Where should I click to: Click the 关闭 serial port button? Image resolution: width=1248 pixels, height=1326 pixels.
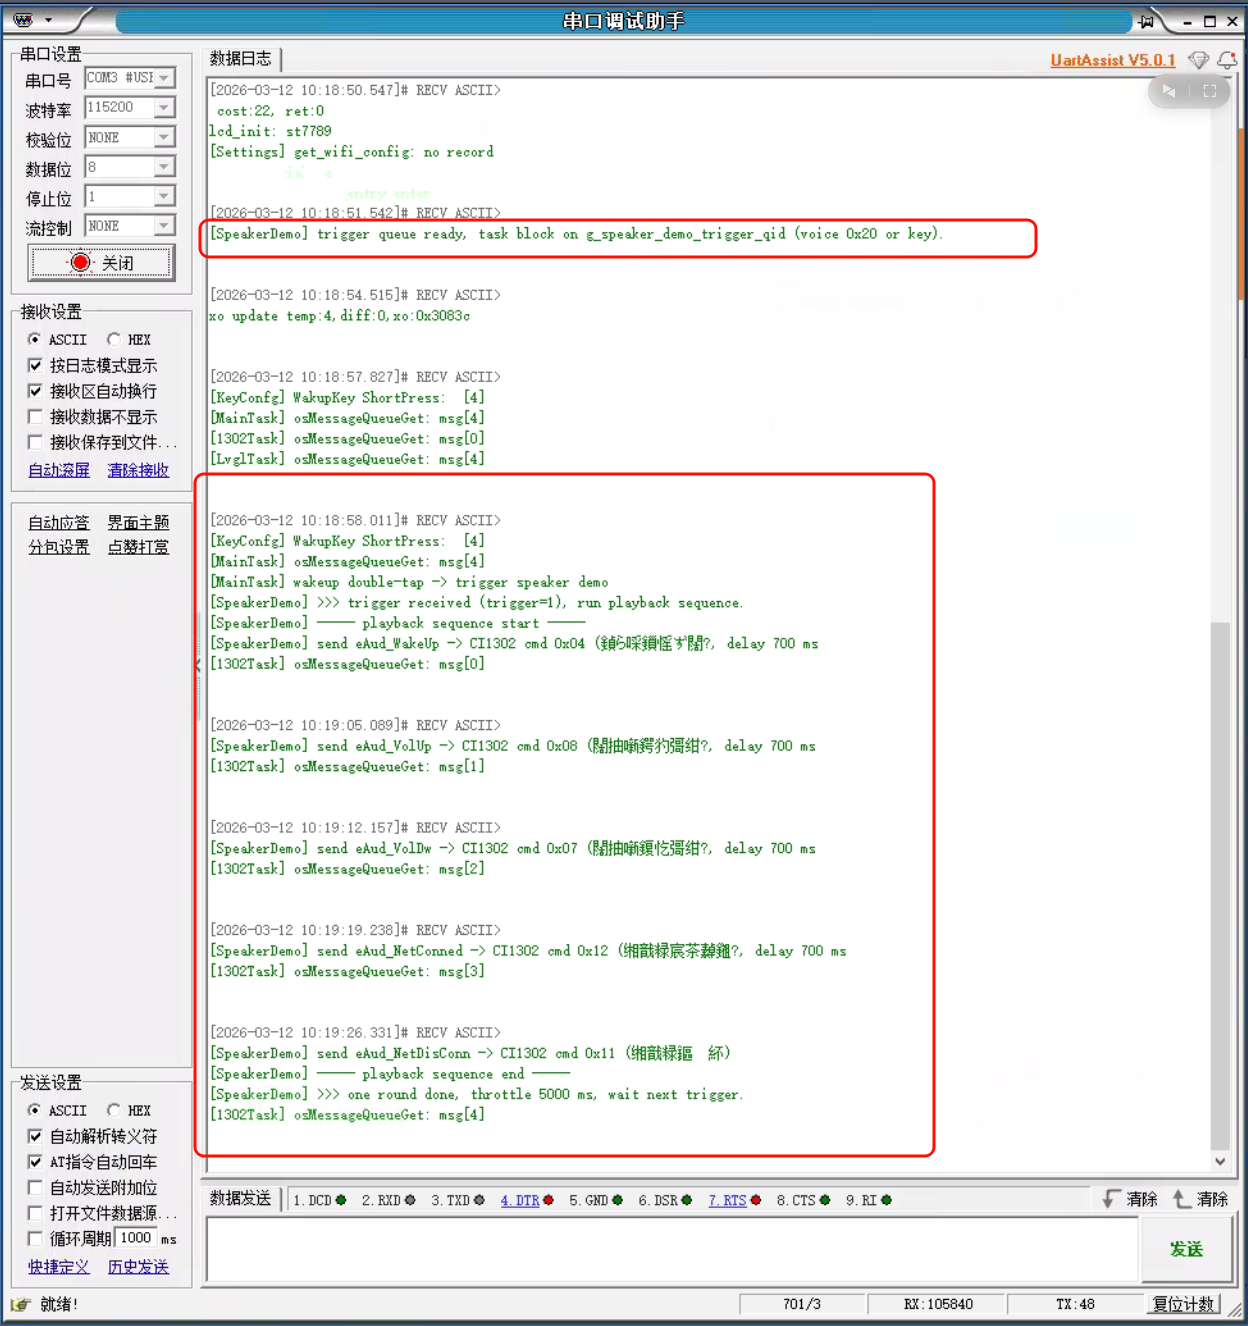[101, 263]
